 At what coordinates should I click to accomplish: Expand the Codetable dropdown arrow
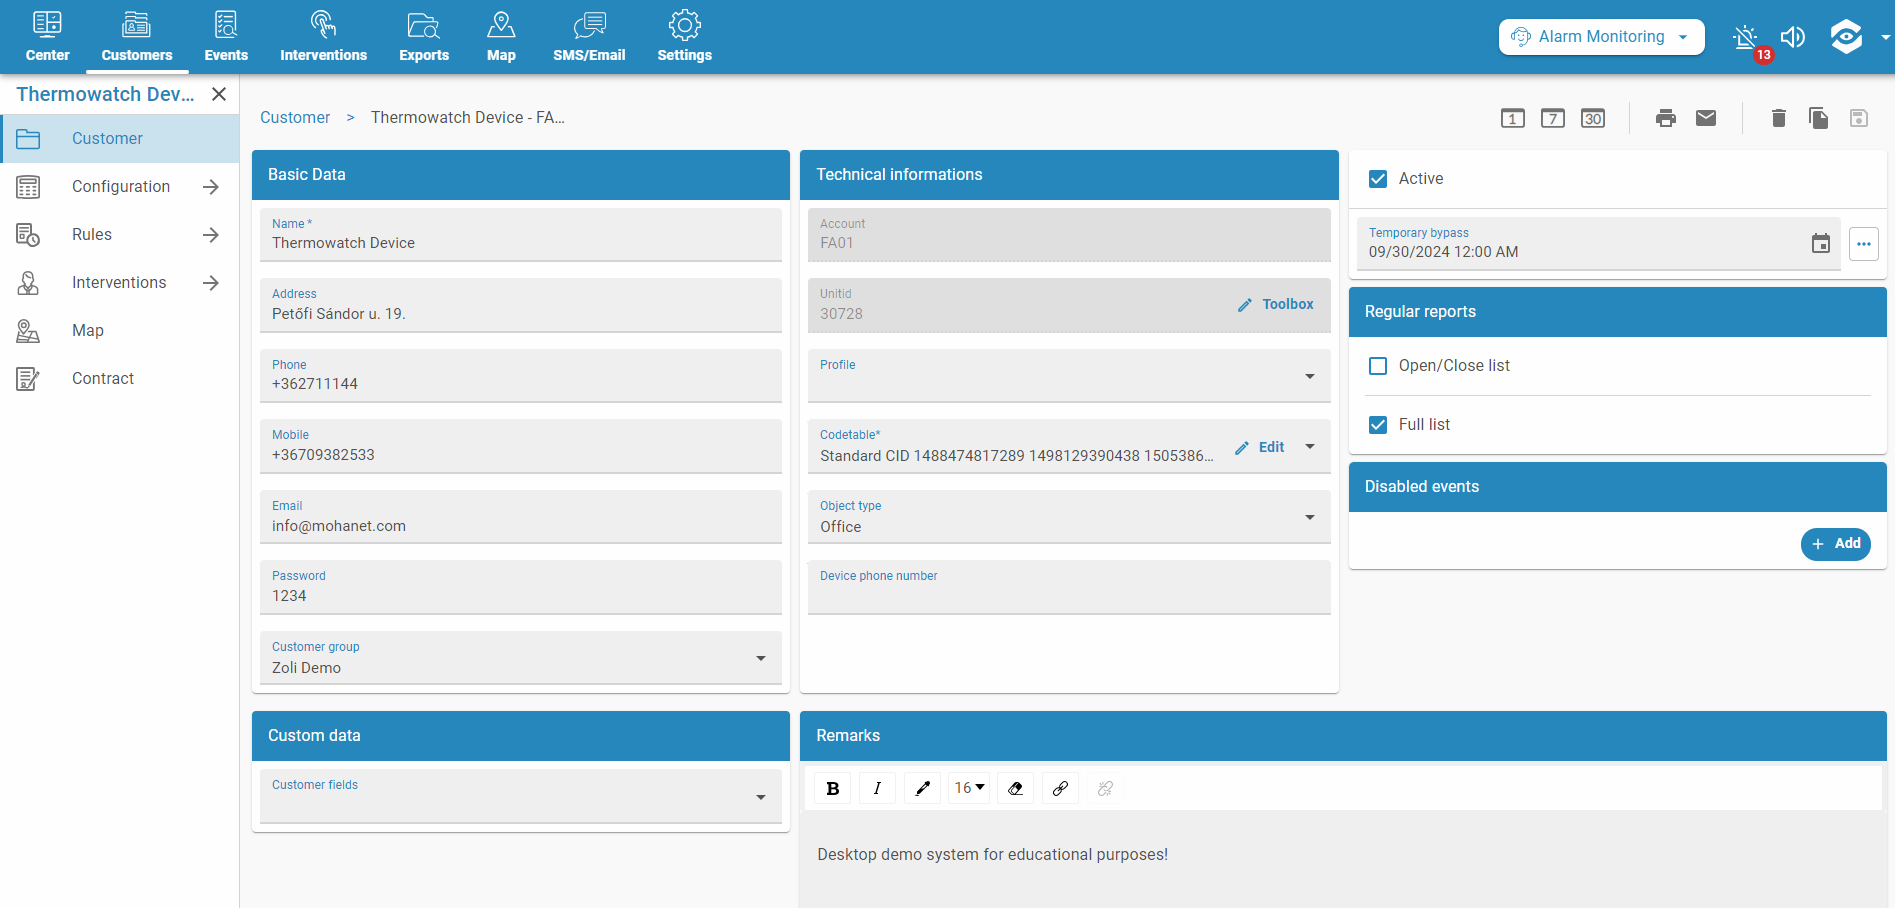[x=1310, y=447]
